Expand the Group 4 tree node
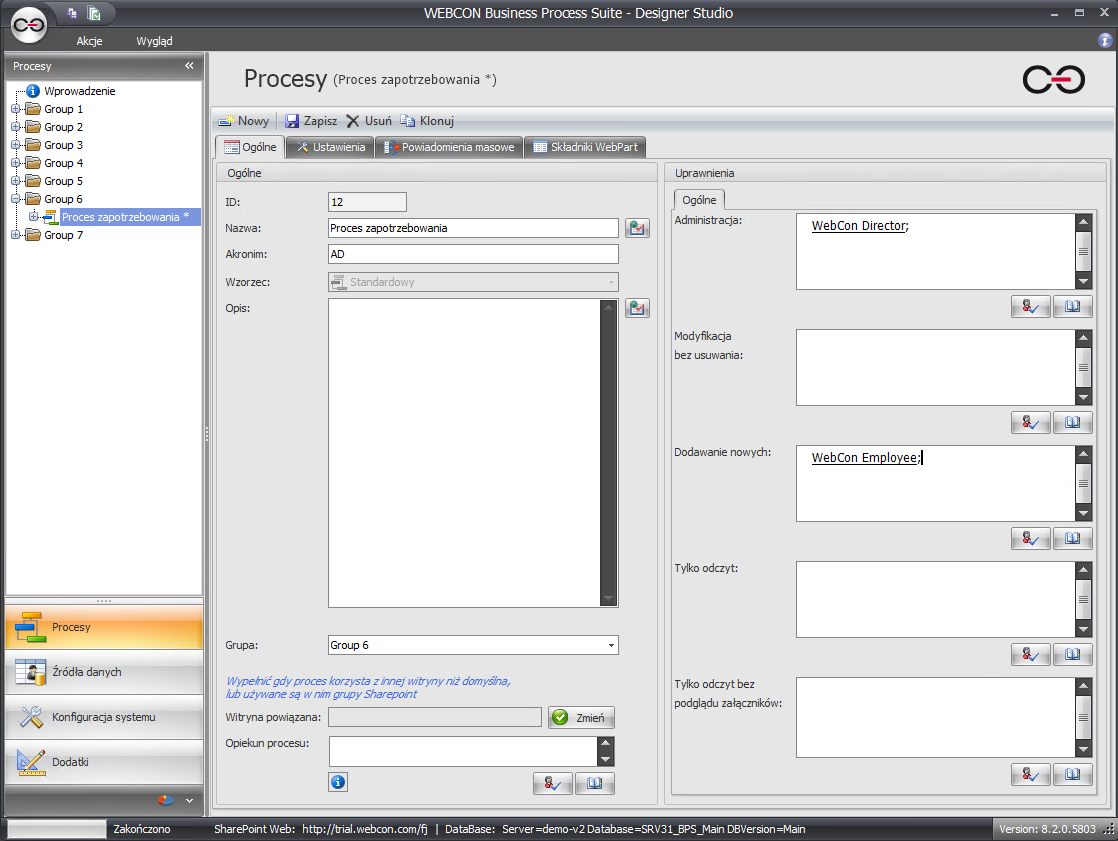1118x841 pixels. coord(16,162)
